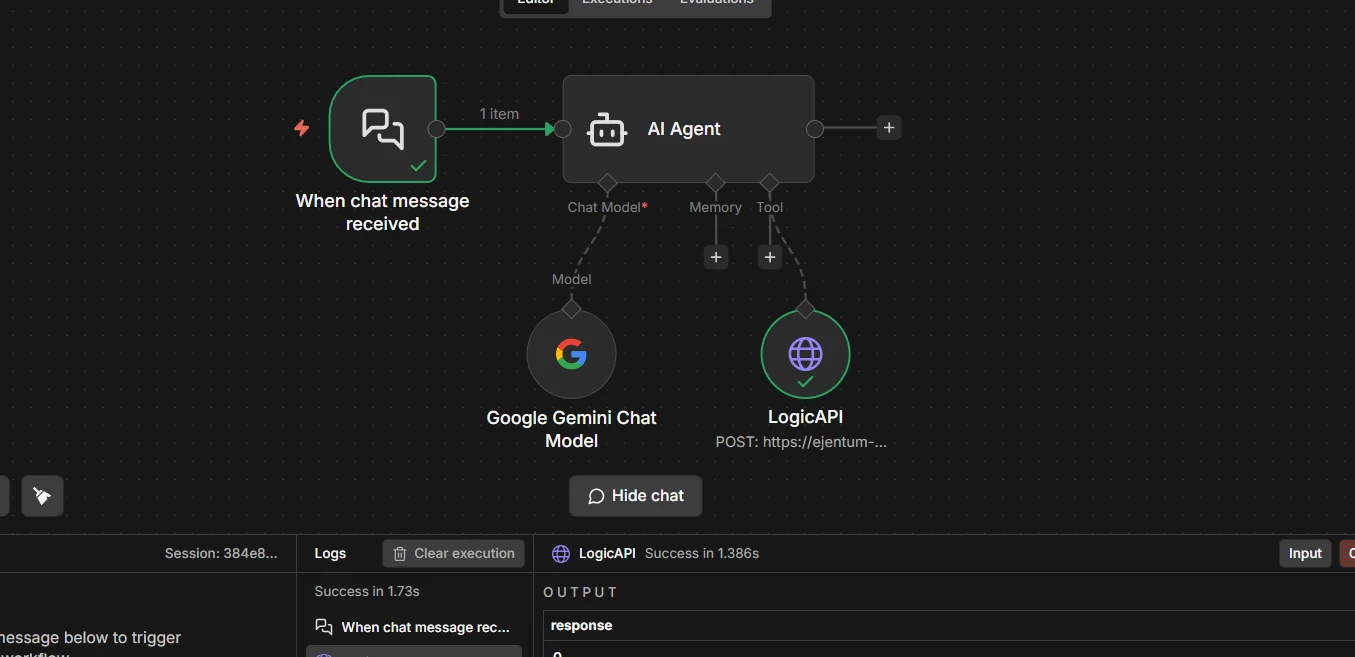This screenshot has width=1355, height=657.
Task: Open the Evaluations tab
Action: (716, 2)
